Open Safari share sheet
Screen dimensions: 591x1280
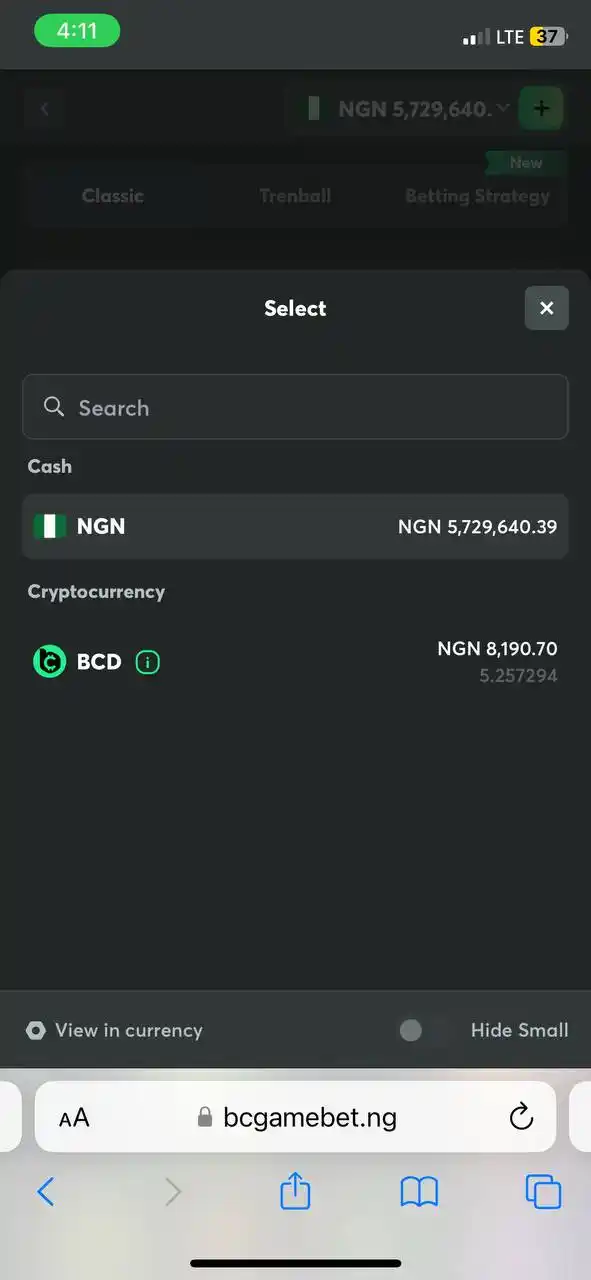pos(295,1191)
